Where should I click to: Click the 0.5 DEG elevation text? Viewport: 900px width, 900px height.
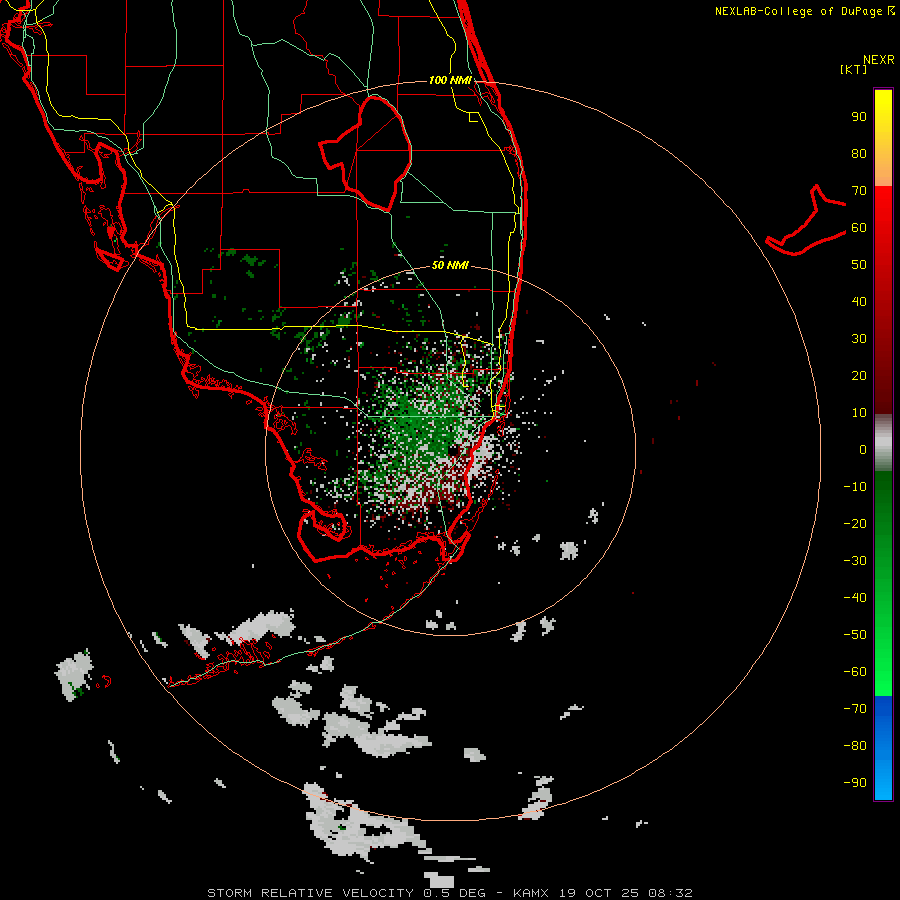454,893
